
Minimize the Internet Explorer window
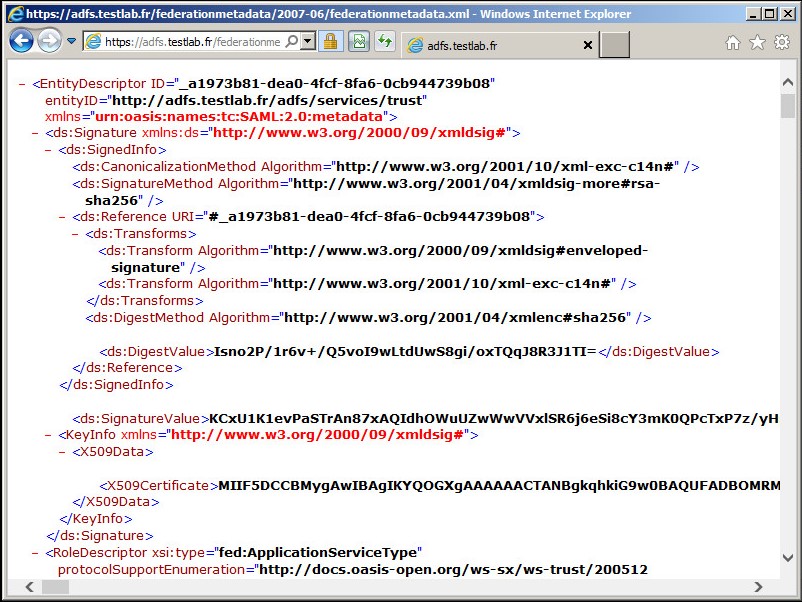752,14
